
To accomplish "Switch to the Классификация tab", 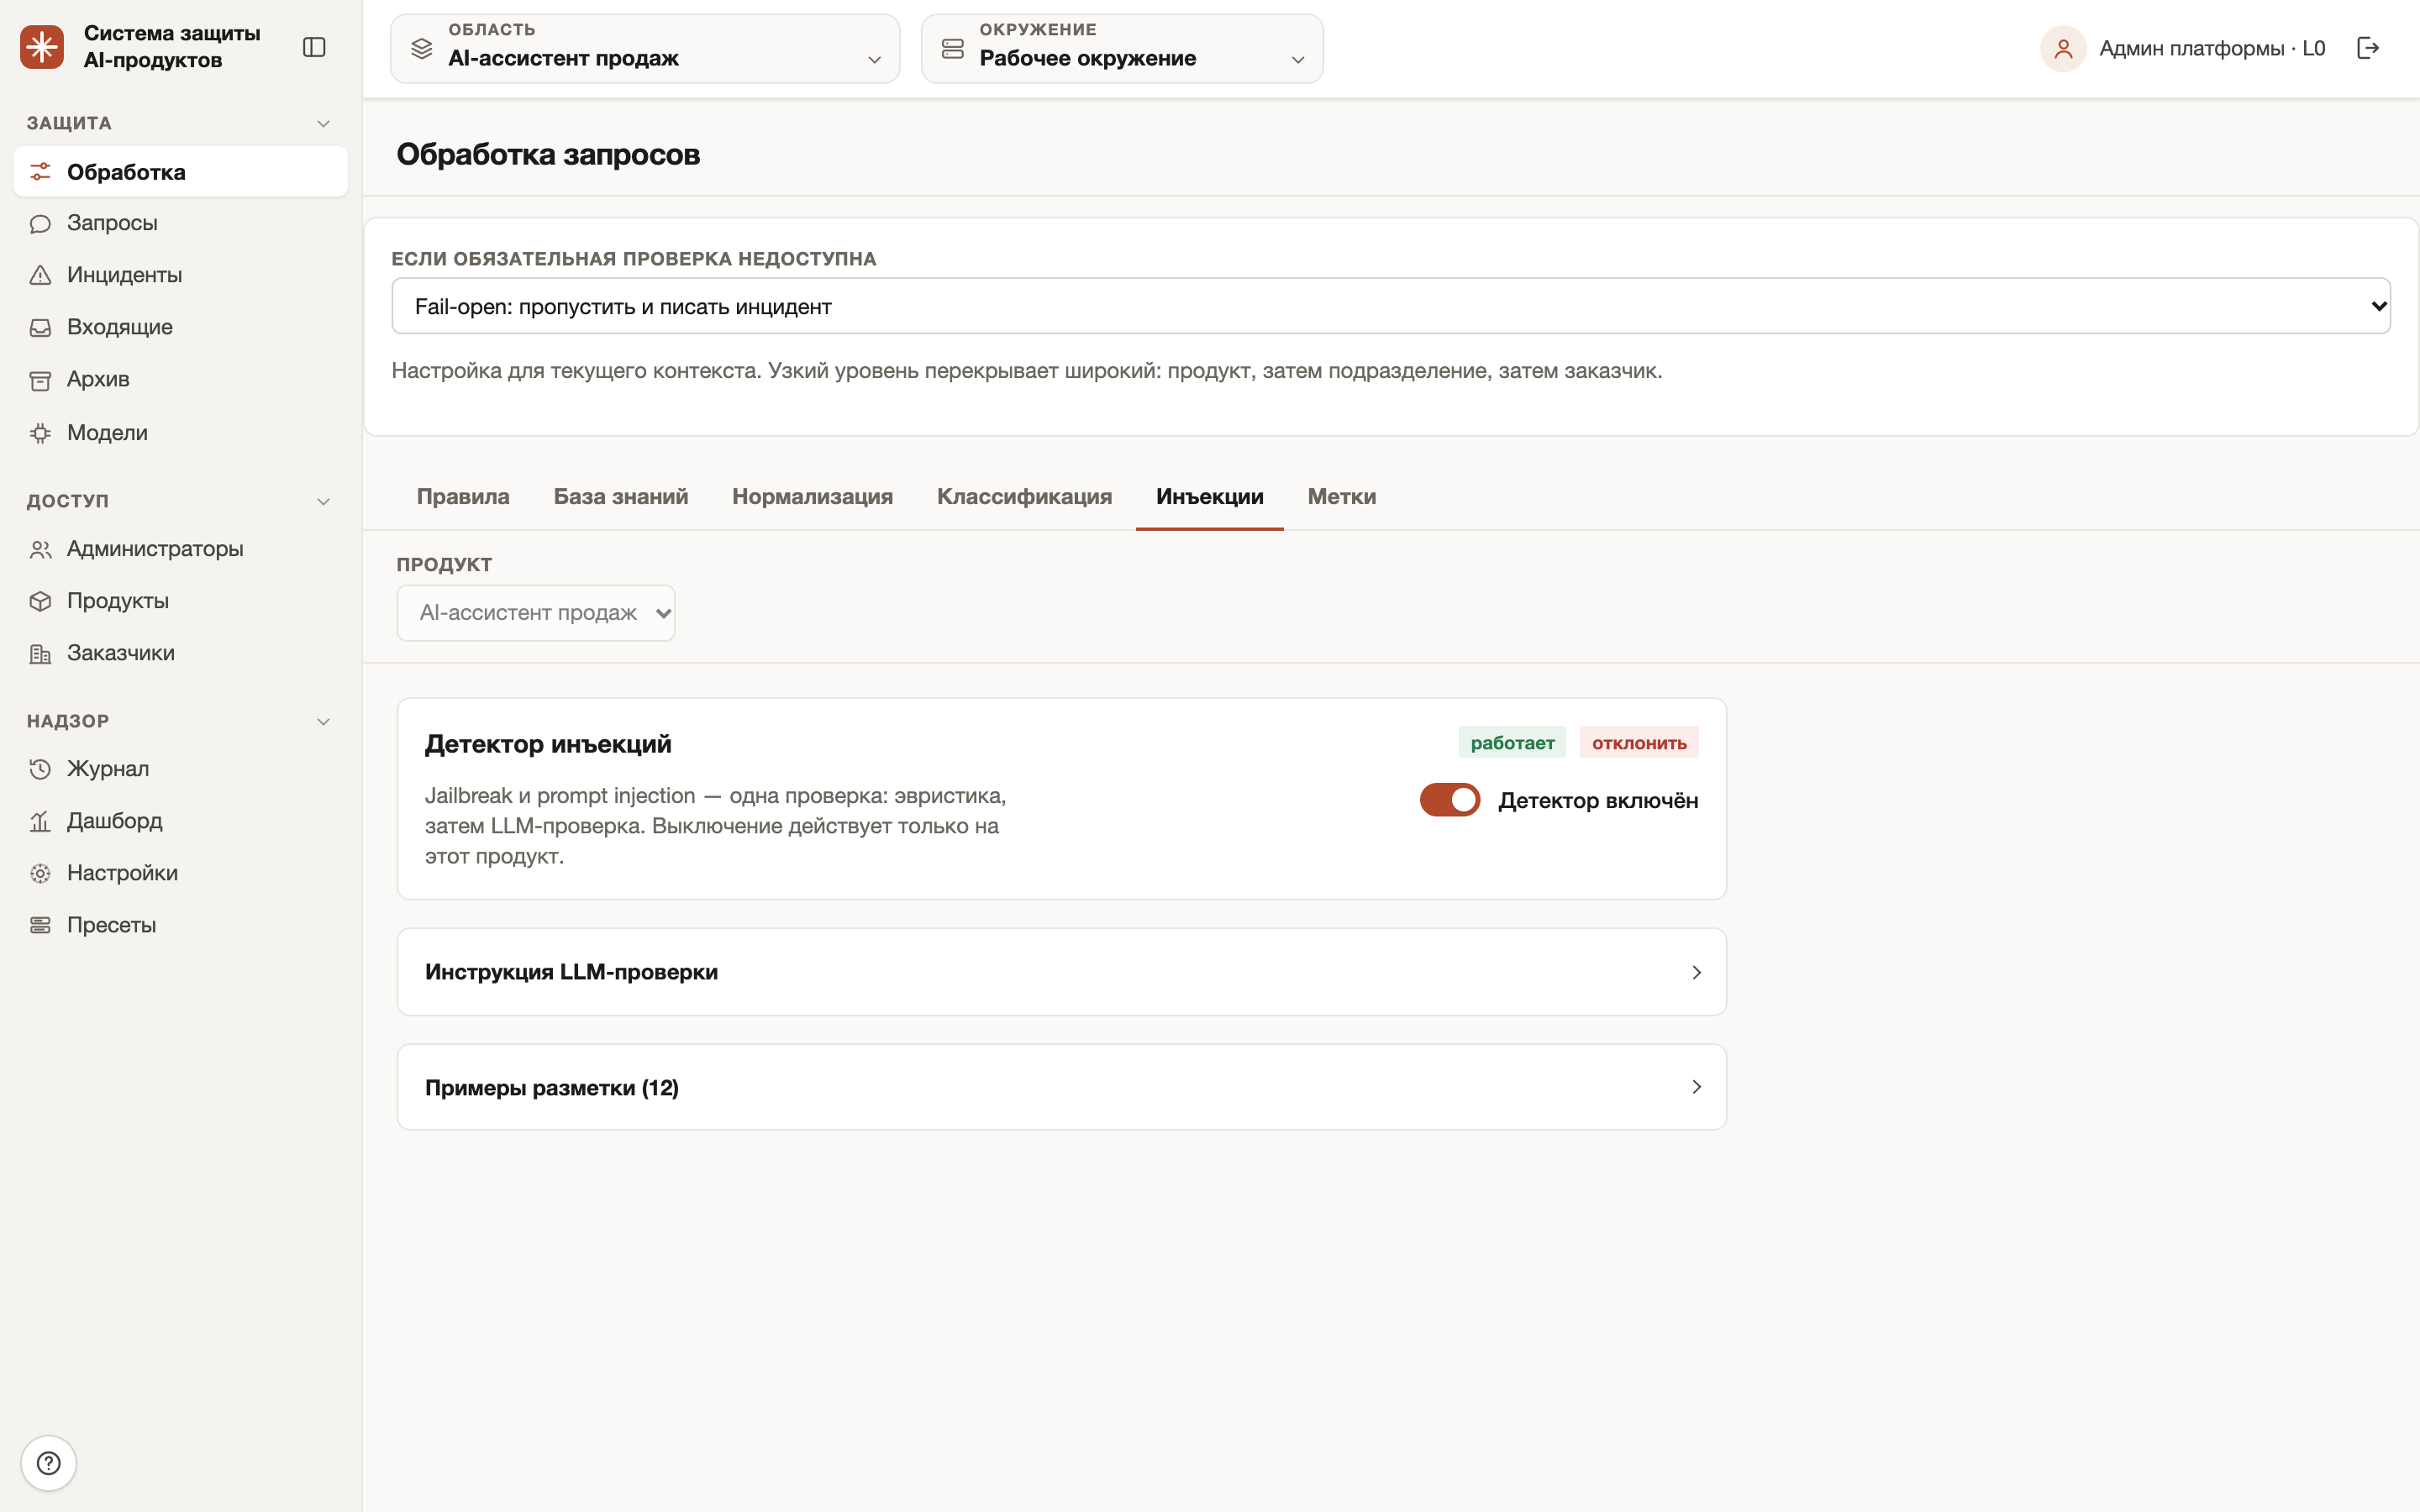I will tap(1024, 497).
